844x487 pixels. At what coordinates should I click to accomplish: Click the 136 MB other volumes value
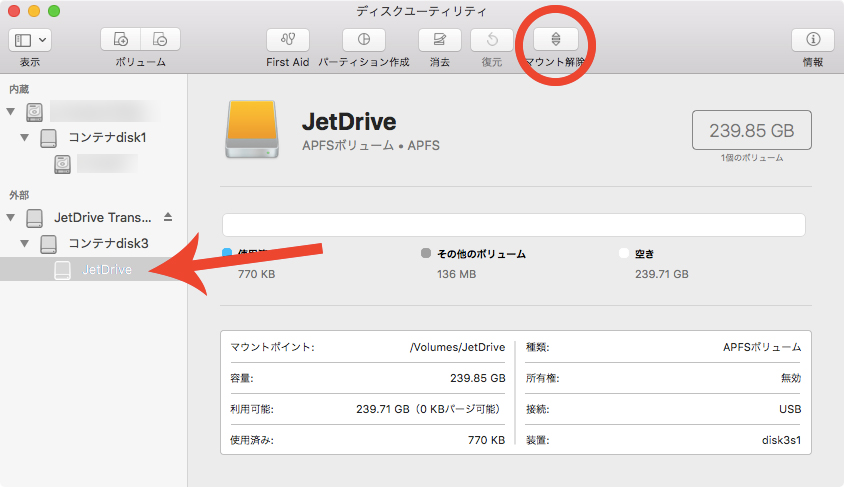pyautogui.click(x=456, y=274)
